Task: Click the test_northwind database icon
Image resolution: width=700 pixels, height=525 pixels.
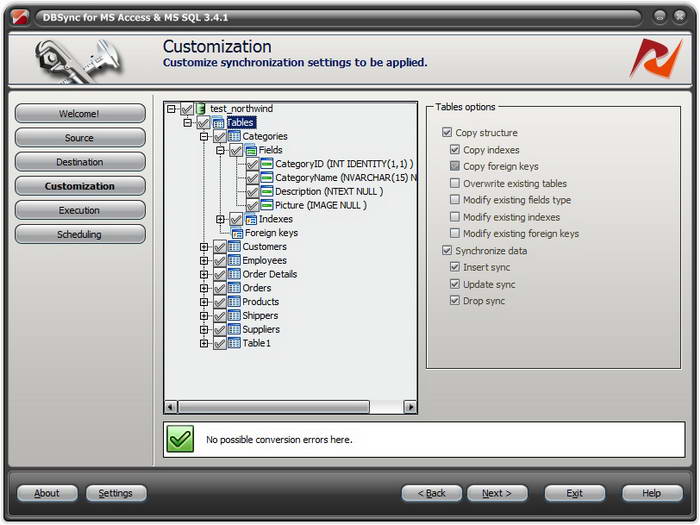Action: click(201, 108)
